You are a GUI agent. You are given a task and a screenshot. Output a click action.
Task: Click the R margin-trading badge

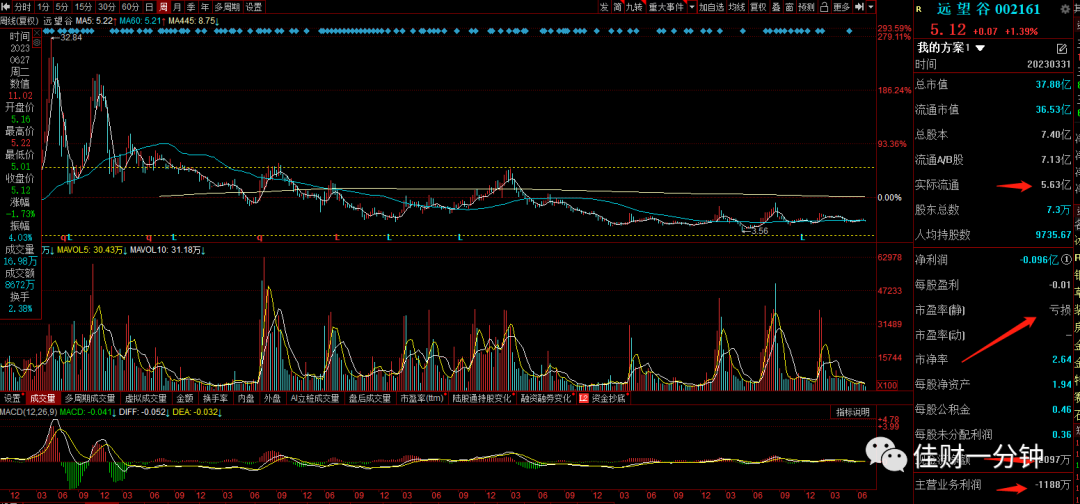click(x=919, y=9)
